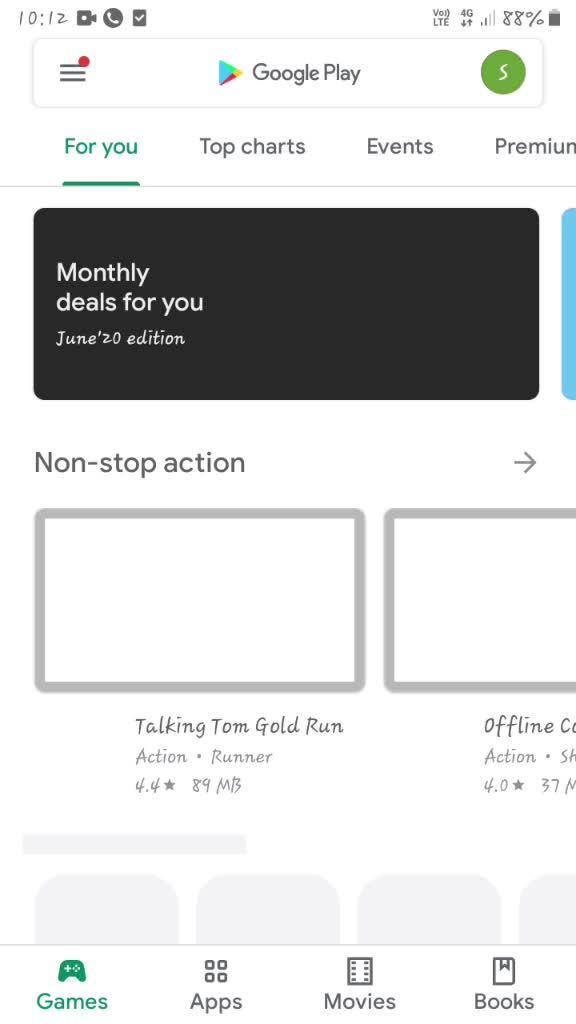Open the Apps grid icon

click(216, 971)
